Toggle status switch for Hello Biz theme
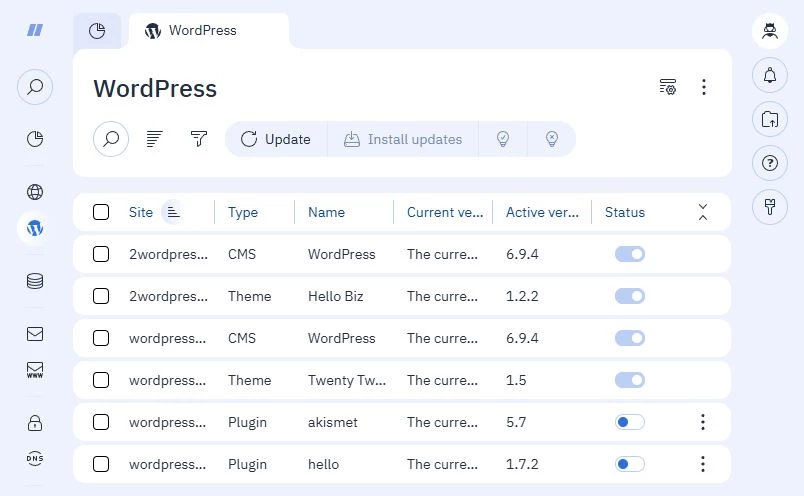The image size is (804, 496). click(630, 296)
